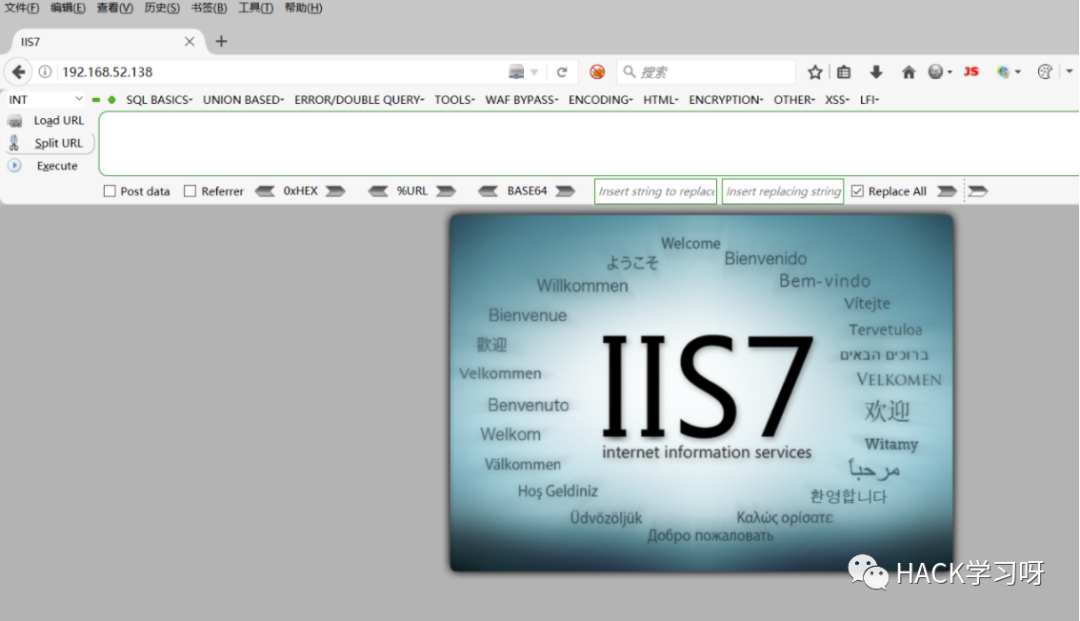Expand the HTML menu

661,100
